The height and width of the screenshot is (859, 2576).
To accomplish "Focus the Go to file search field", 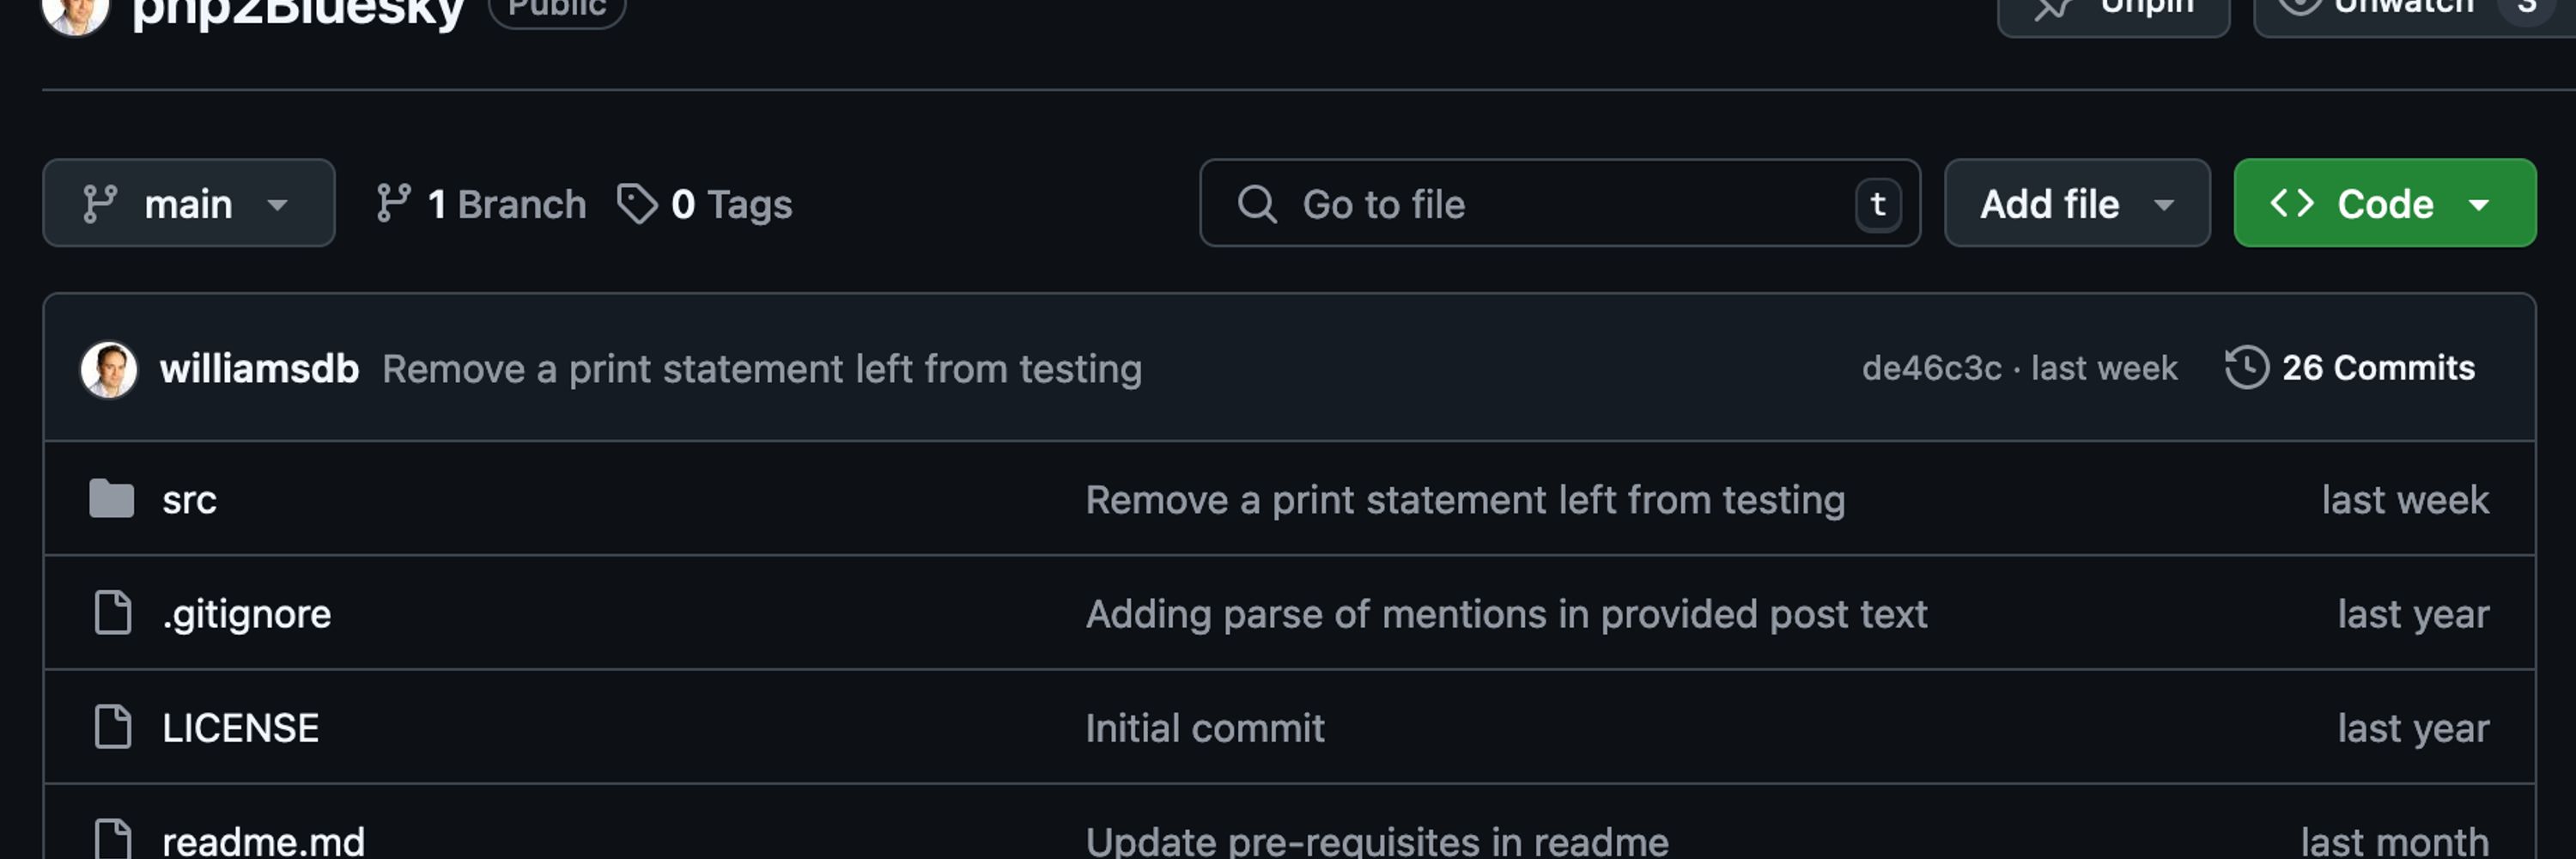I will (1560, 203).
